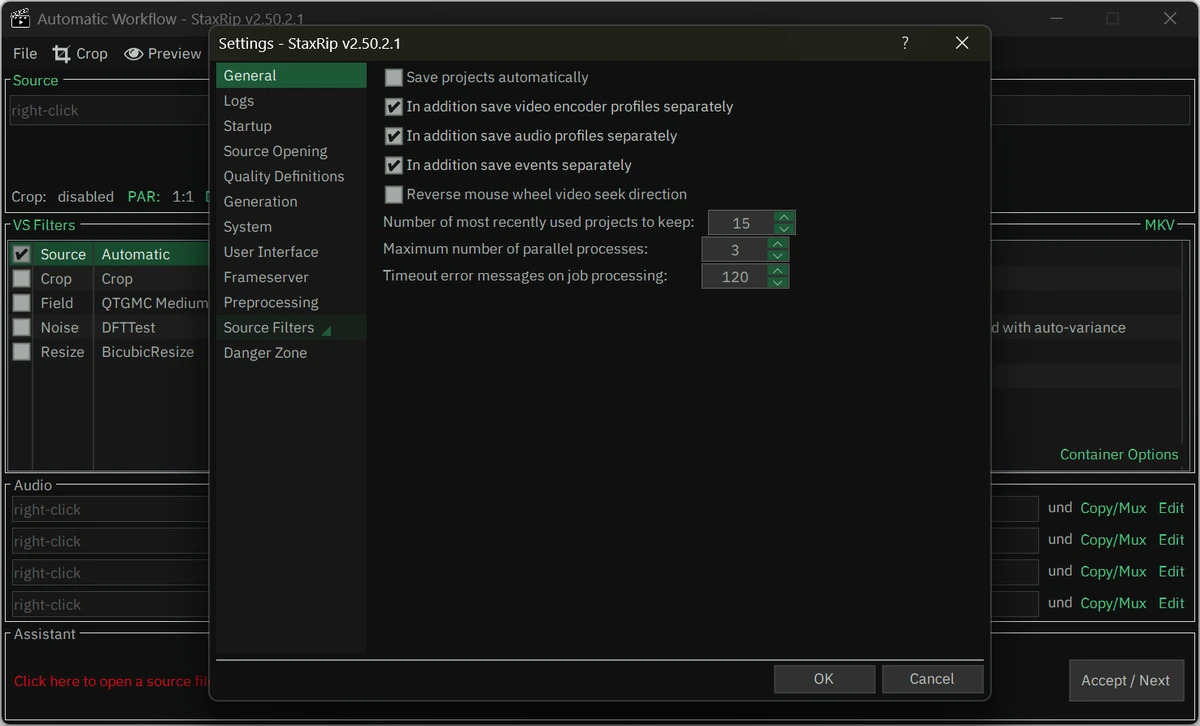This screenshot has width=1200, height=726.
Task: Increase timeout error messages value
Action: pos(779,270)
